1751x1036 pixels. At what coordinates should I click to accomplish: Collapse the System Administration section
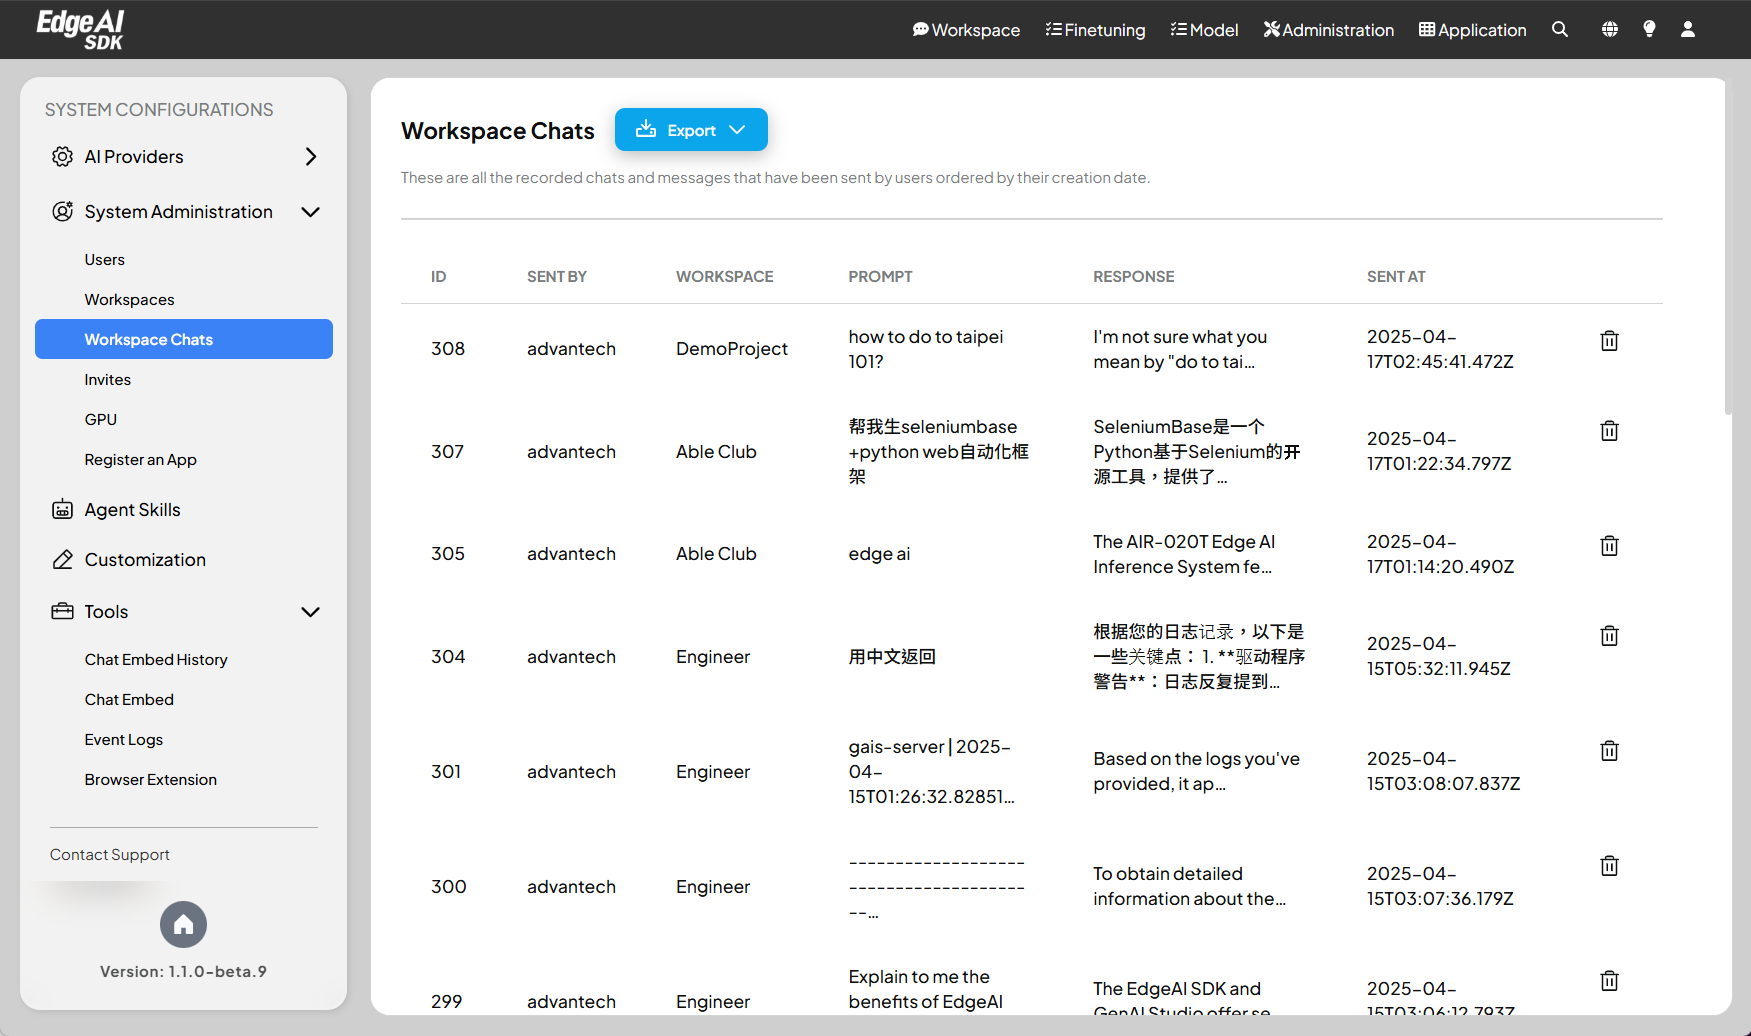[x=311, y=212]
